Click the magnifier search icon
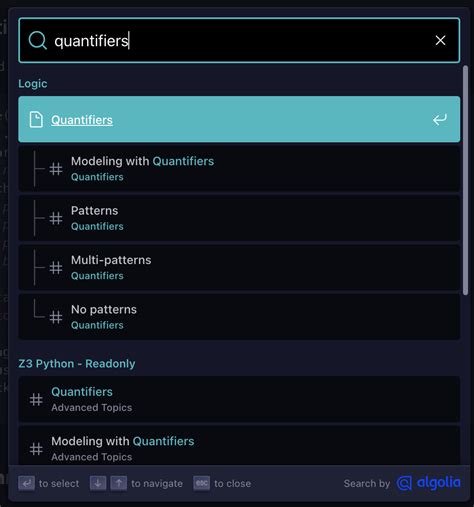 (x=37, y=40)
